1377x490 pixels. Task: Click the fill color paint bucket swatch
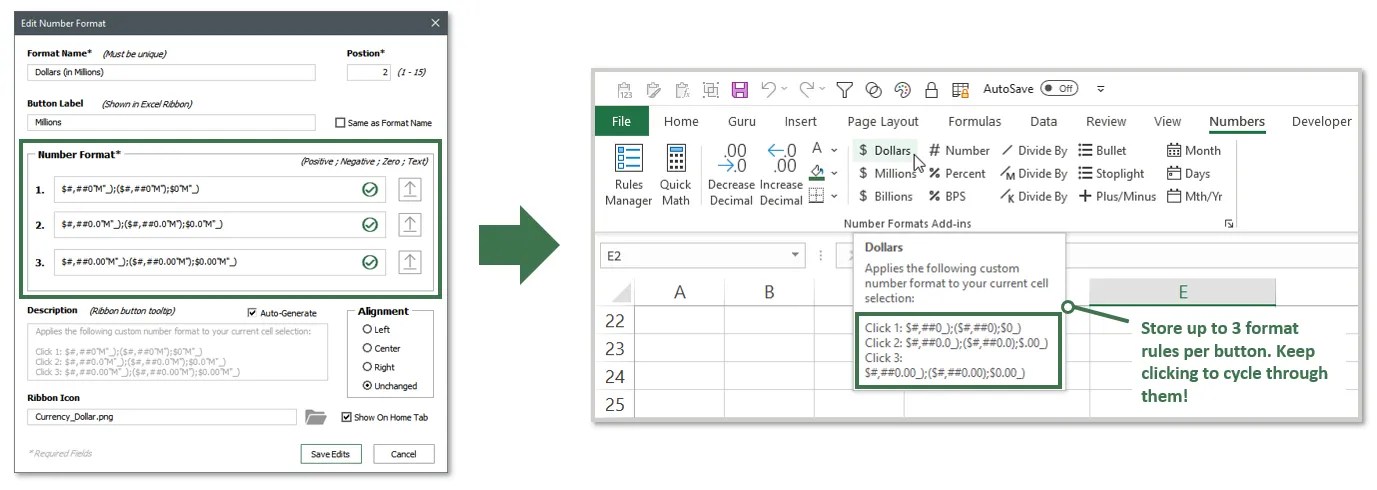pyautogui.click(x=817, y=173)
